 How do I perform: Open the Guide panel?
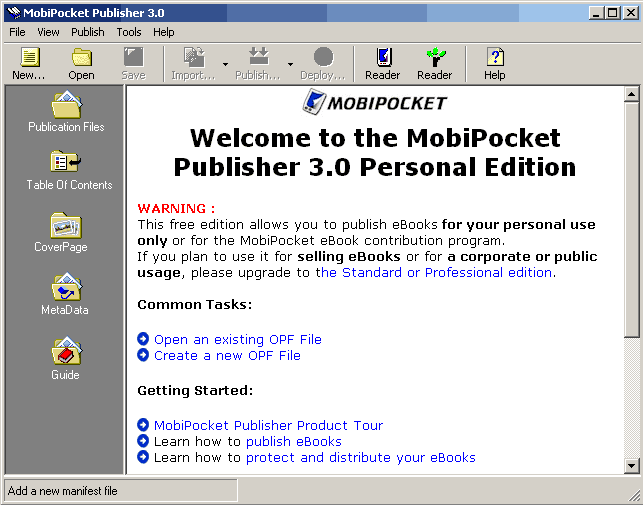point(66,358)
